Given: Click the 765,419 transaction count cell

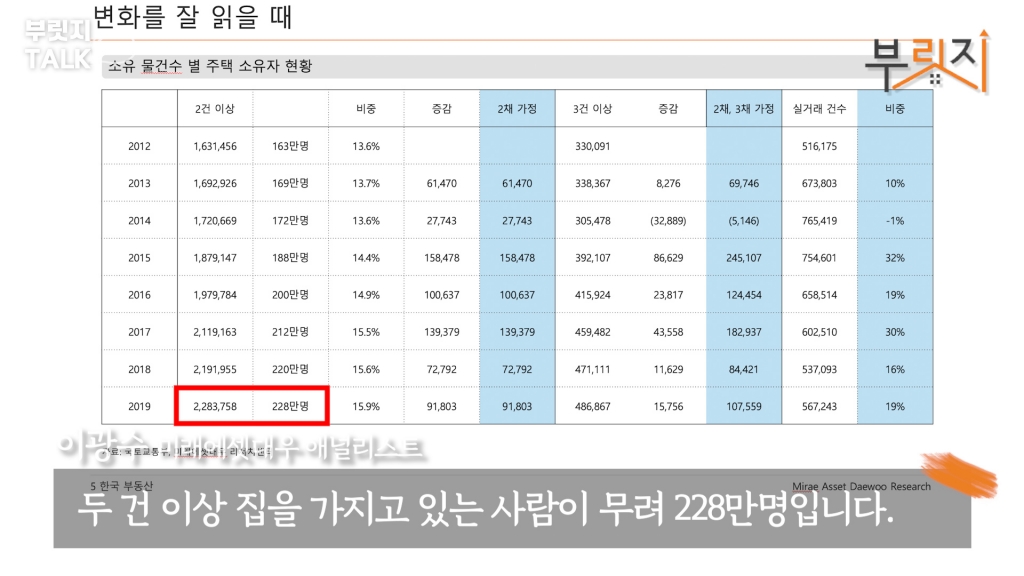Looking at the screenshot, I should click(819, 220).
